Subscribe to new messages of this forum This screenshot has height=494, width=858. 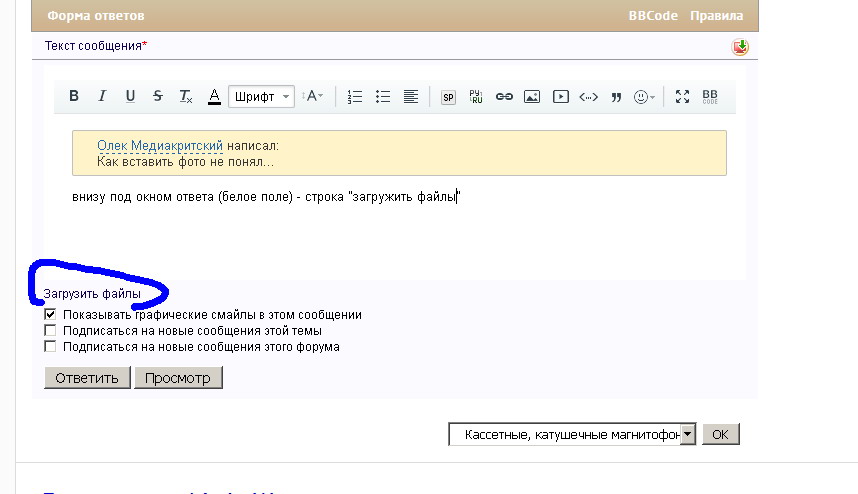coord(50,347)
